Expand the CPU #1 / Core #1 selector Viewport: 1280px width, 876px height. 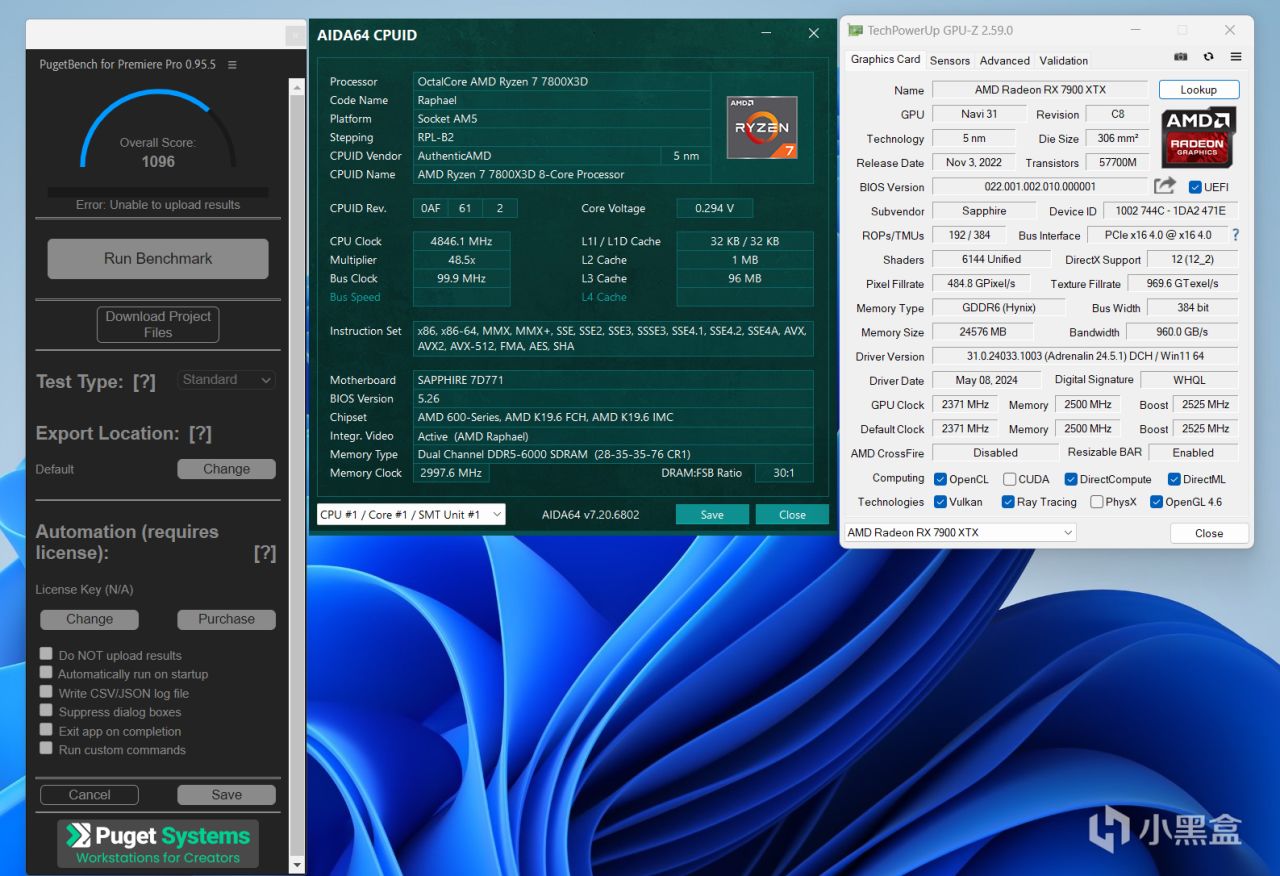[x=410, y=514]
